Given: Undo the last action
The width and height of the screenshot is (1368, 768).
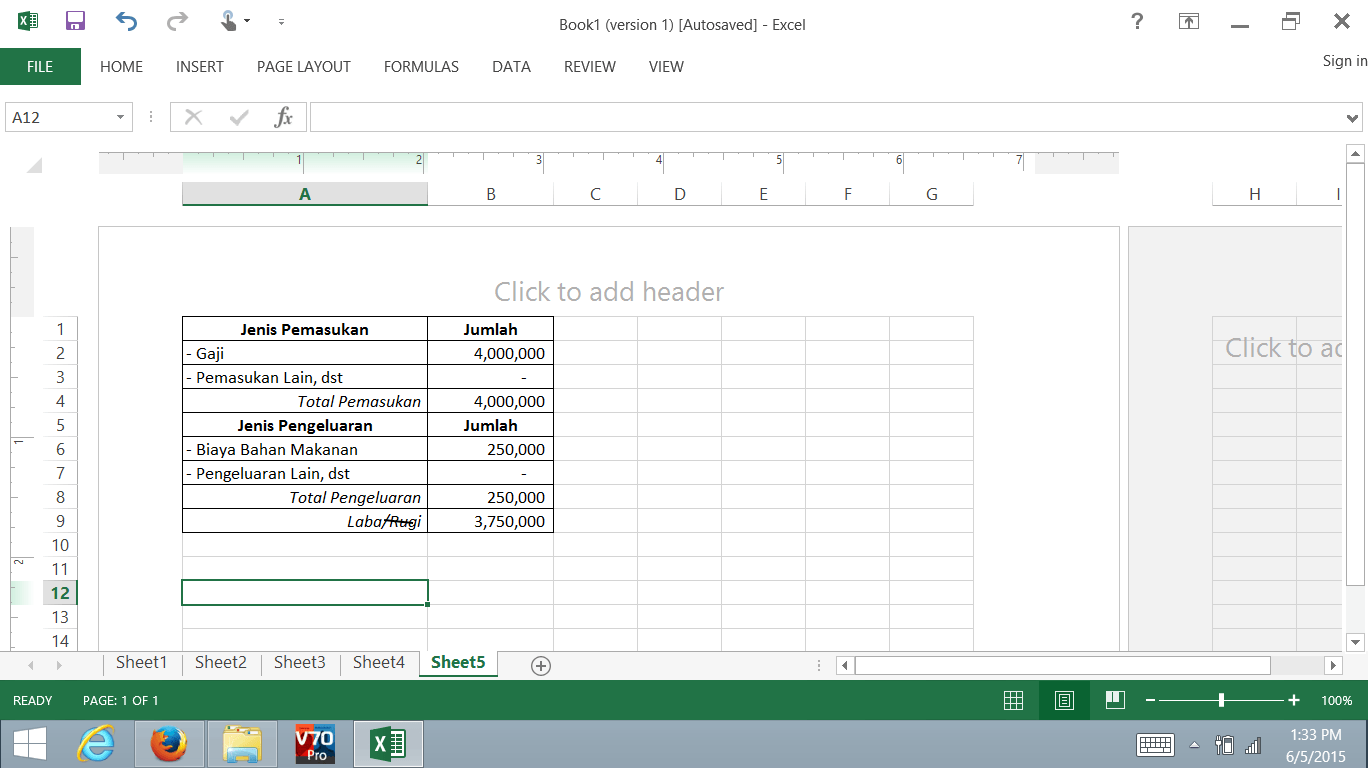Looking at the screenshot, I should coord(126,21).
